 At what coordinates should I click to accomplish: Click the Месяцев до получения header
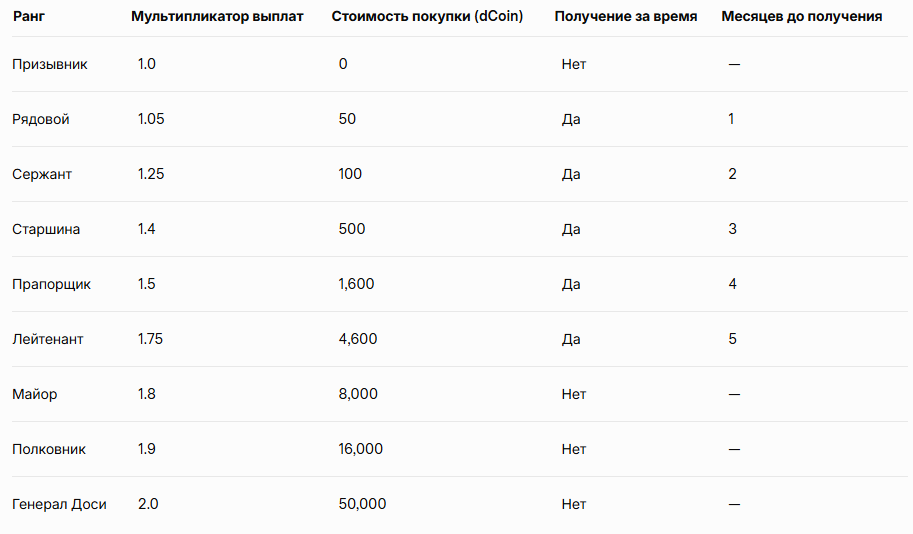coord(802,16)
